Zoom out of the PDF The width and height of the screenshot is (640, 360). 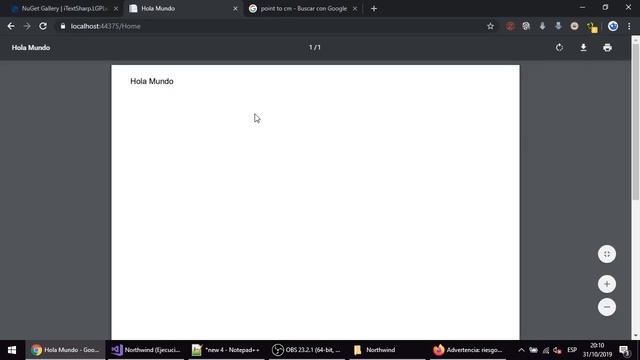point(607,307)
